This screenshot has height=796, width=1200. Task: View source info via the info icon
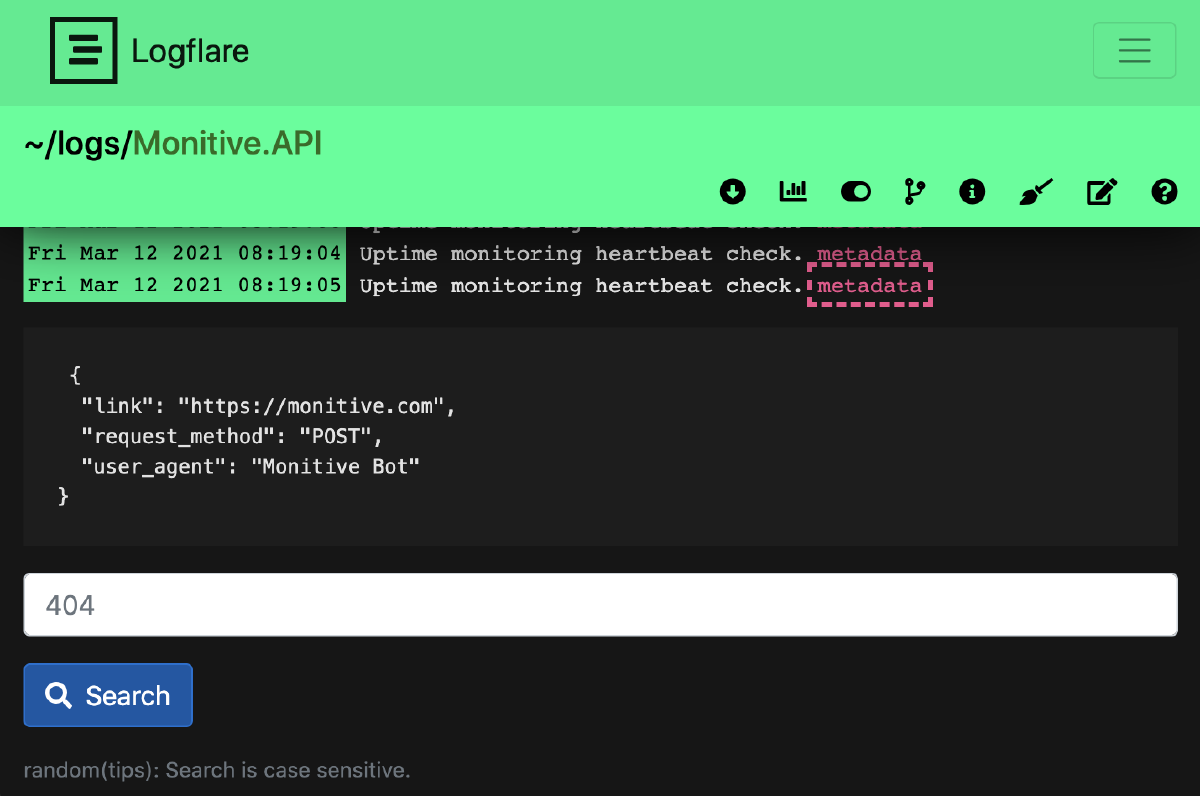point(971,191)
